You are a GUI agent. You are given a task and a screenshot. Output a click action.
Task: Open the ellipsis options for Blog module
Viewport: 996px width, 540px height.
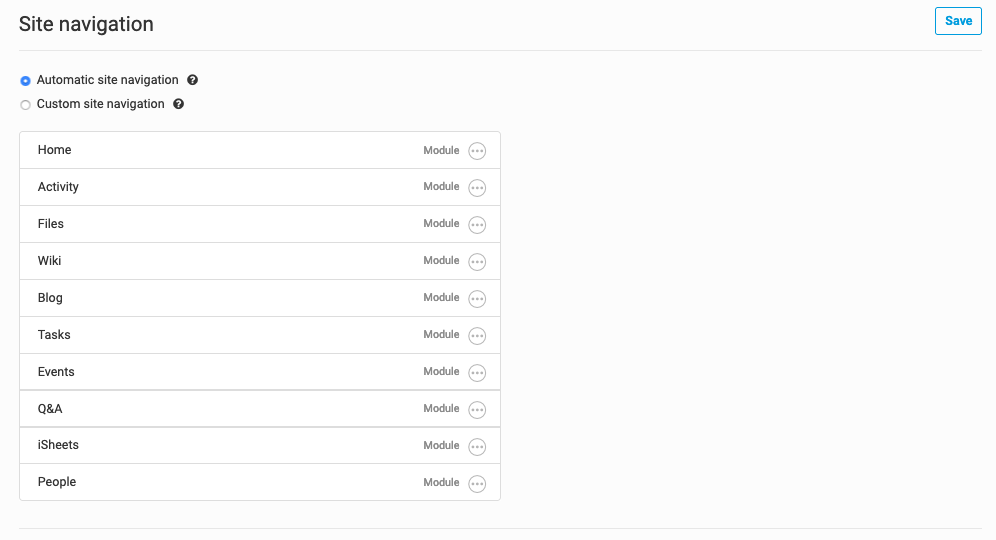[x=477, y=299]
